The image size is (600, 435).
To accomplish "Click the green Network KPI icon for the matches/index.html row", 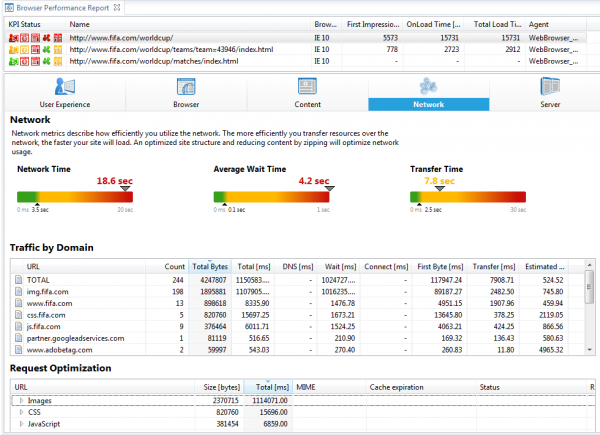I will 47,61.
